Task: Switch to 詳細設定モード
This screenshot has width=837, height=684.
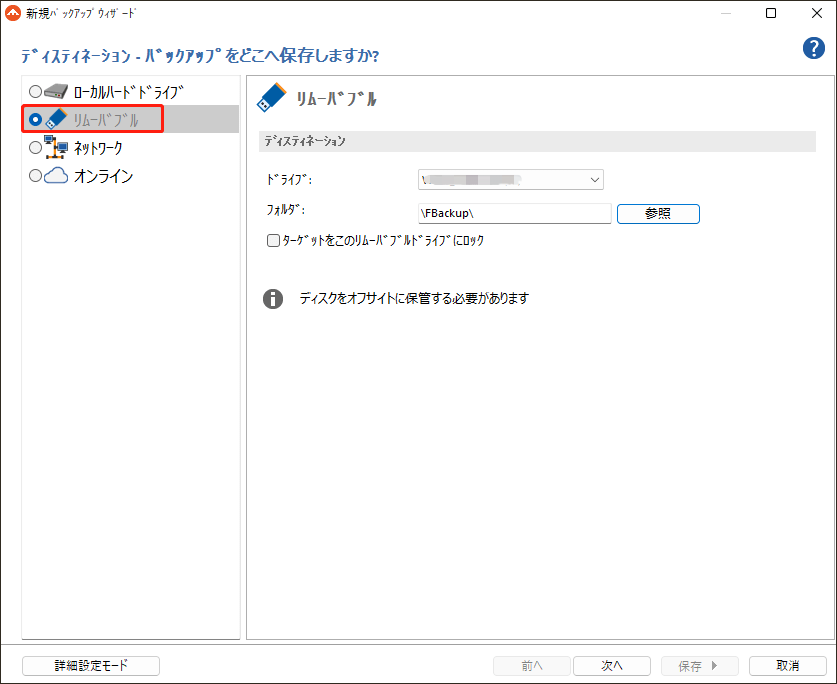Action: [x=91, y=666]
